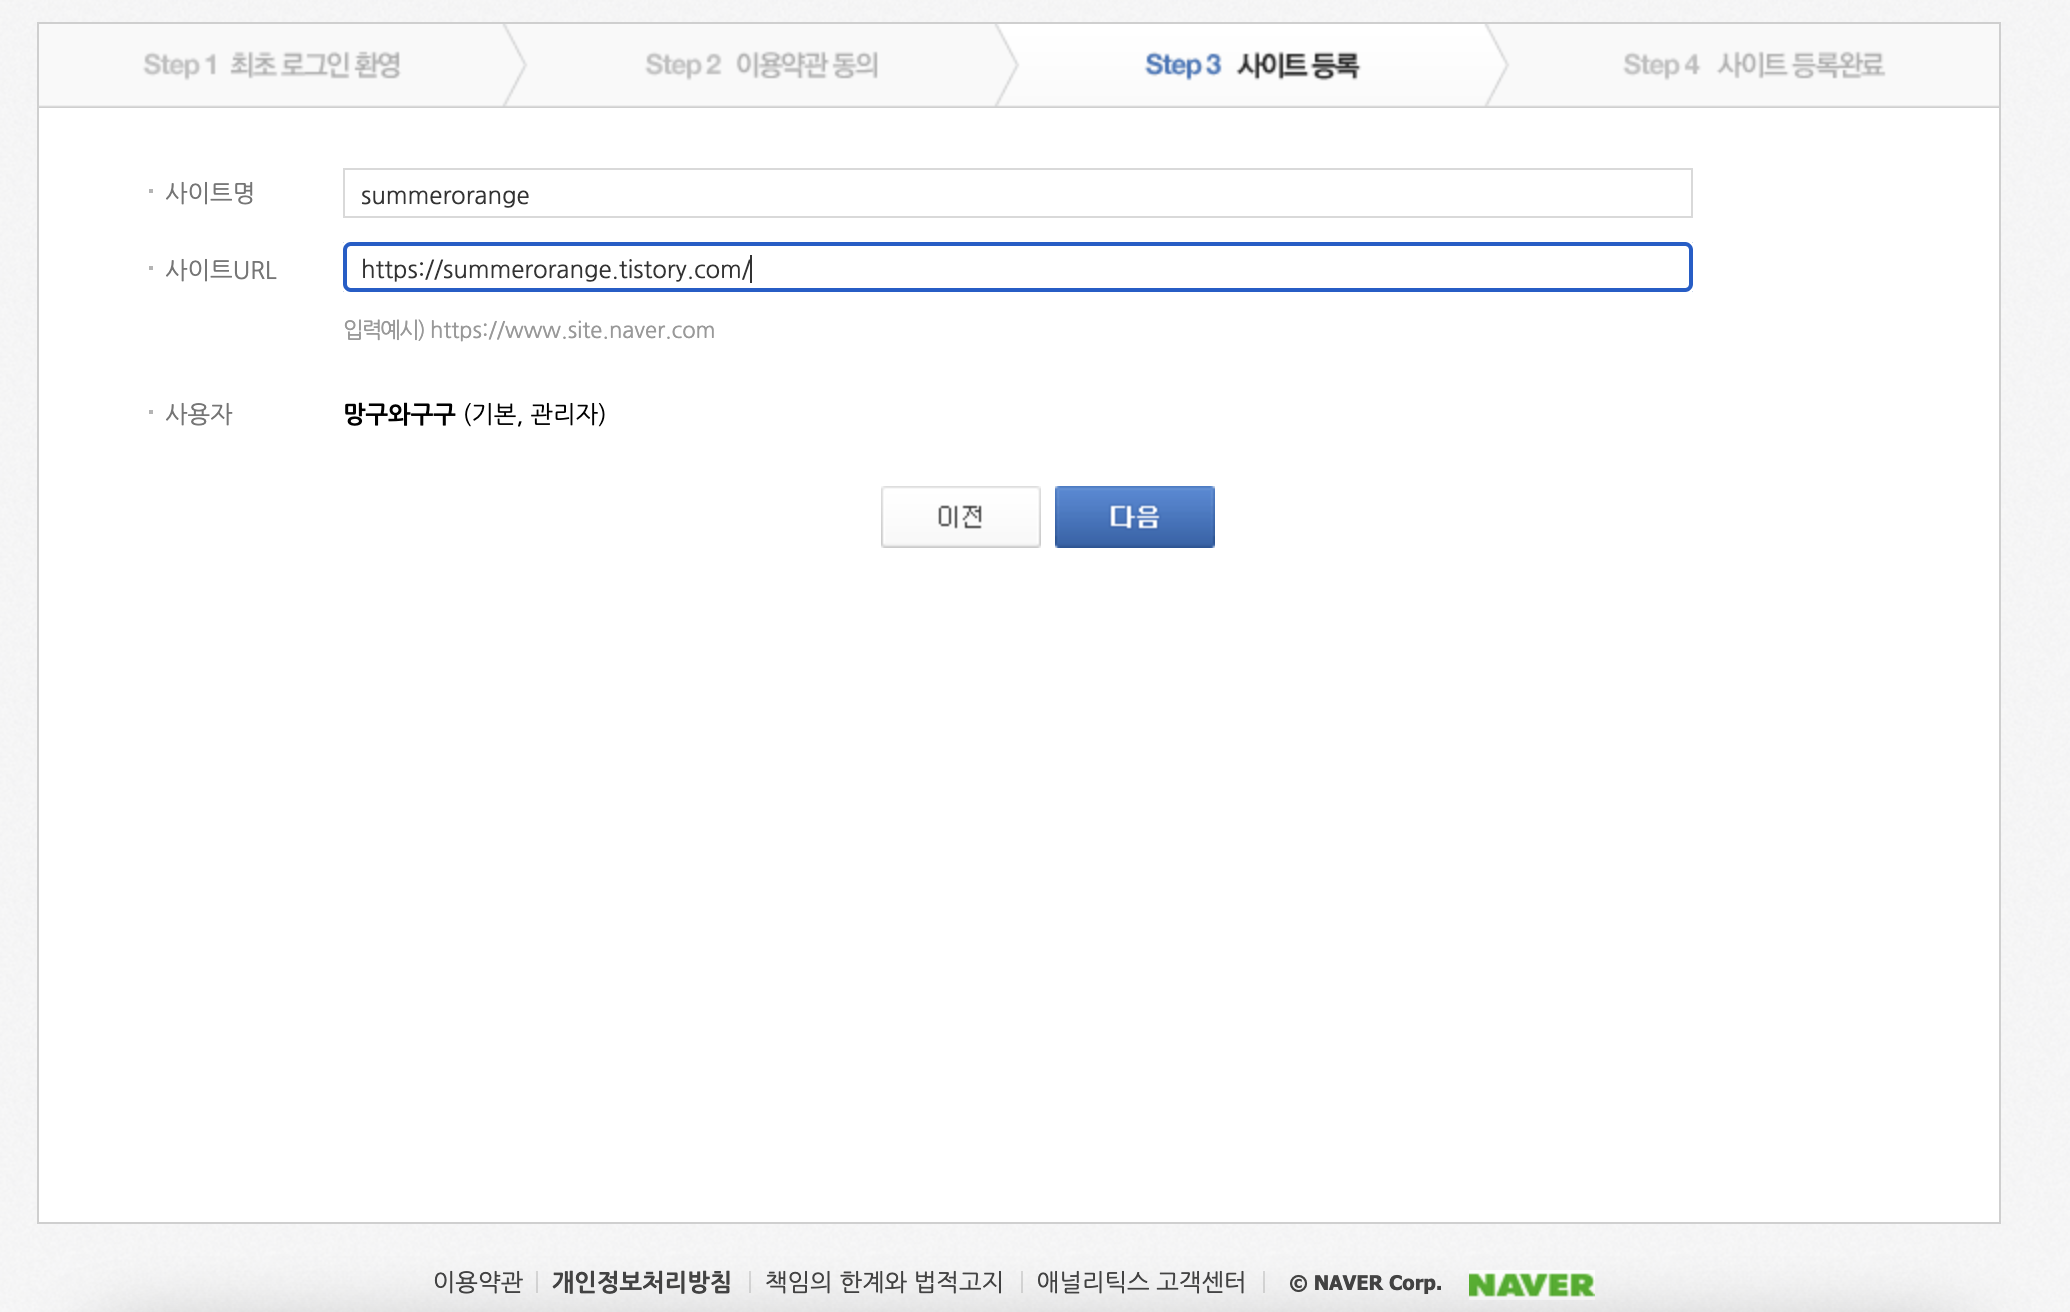Select Step 2 이용약관 동의 tab
The width and height of the screenshot is (2070, 1312).
point(761,65)
